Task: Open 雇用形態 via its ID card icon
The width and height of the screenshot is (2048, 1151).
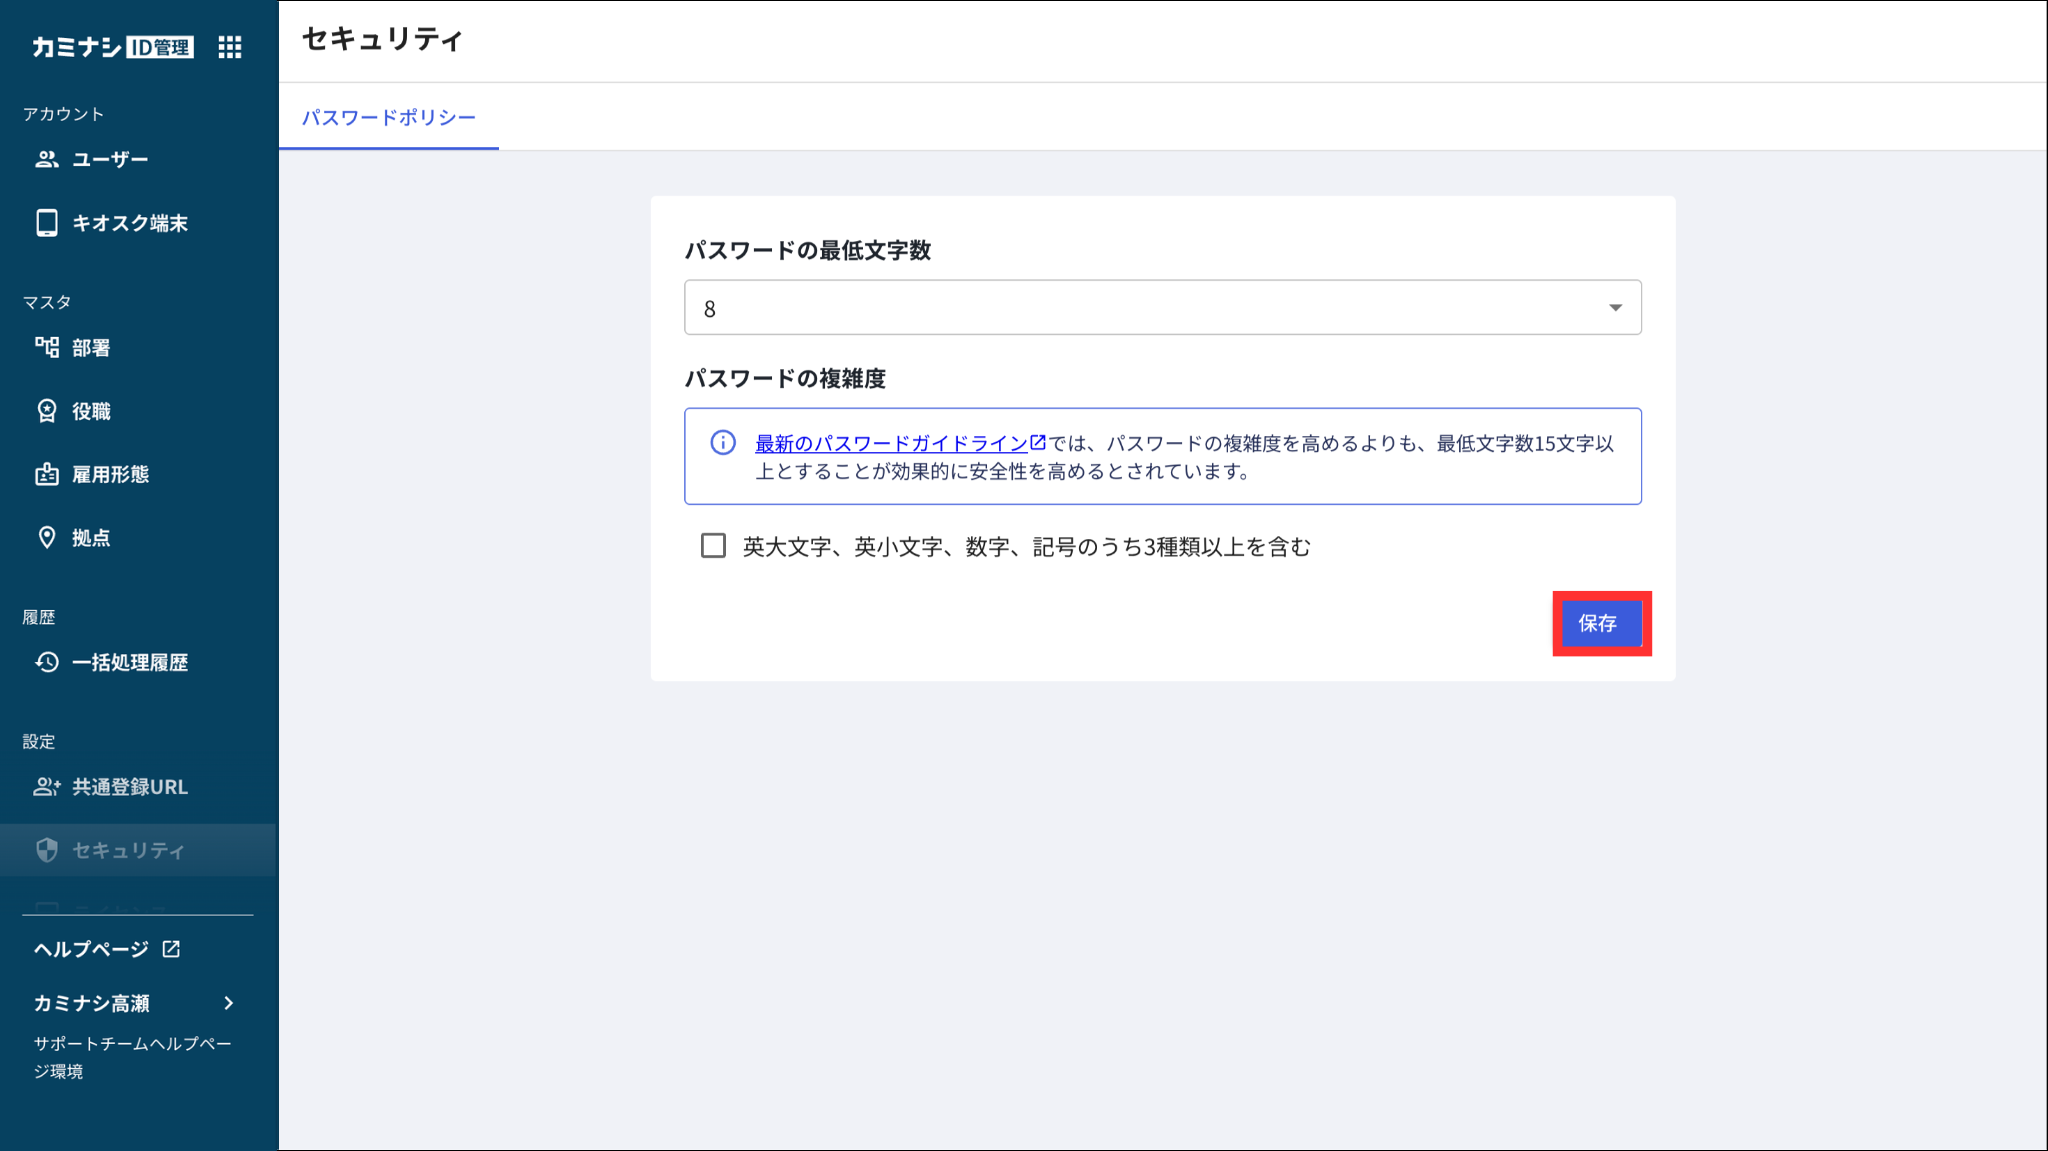Action: click(x=47, y=474)
